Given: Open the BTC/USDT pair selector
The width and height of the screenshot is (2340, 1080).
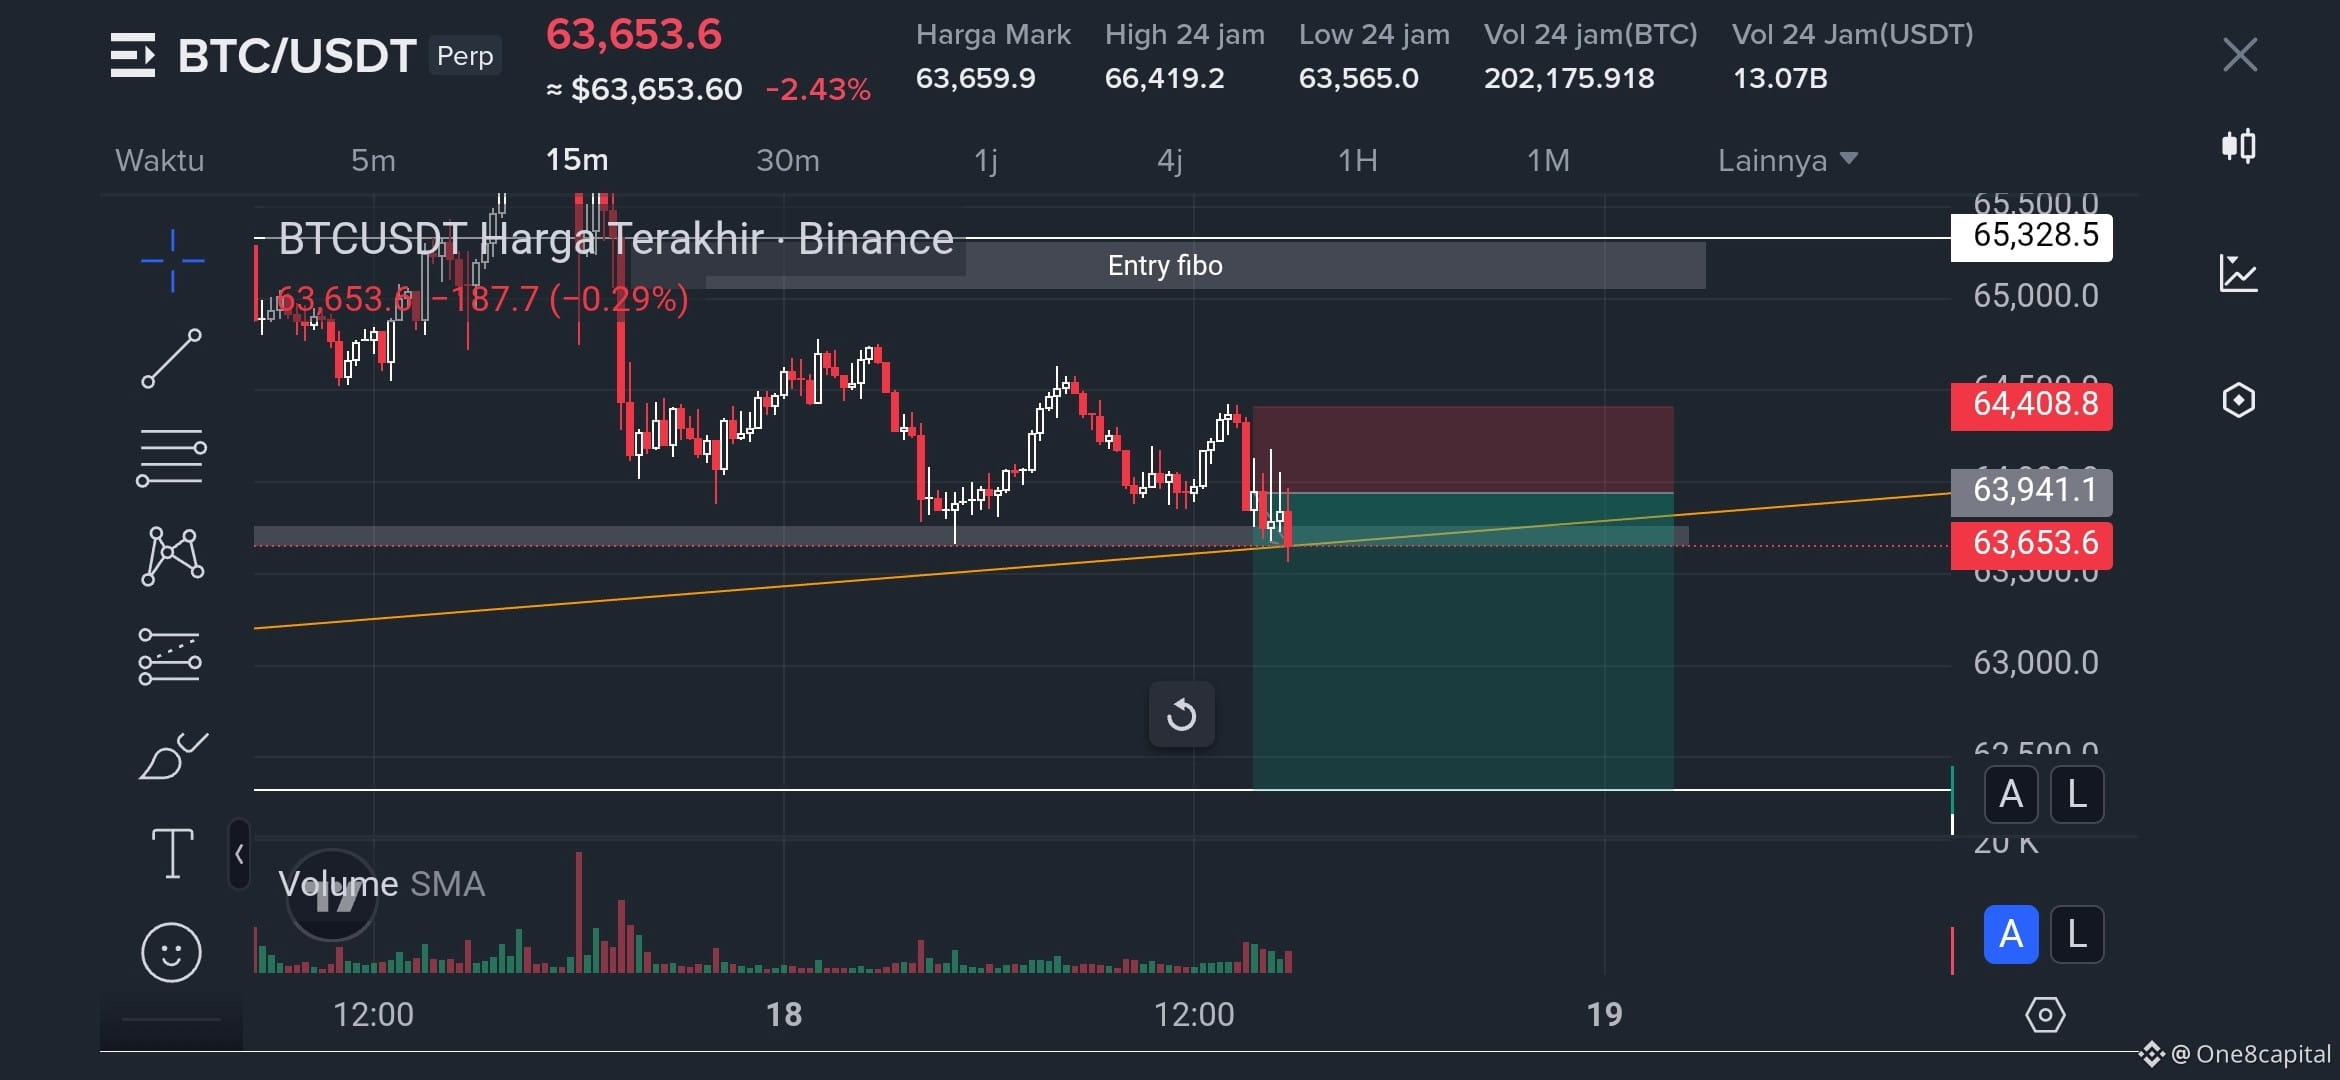Looking at the screenshot, I should 297,56.
